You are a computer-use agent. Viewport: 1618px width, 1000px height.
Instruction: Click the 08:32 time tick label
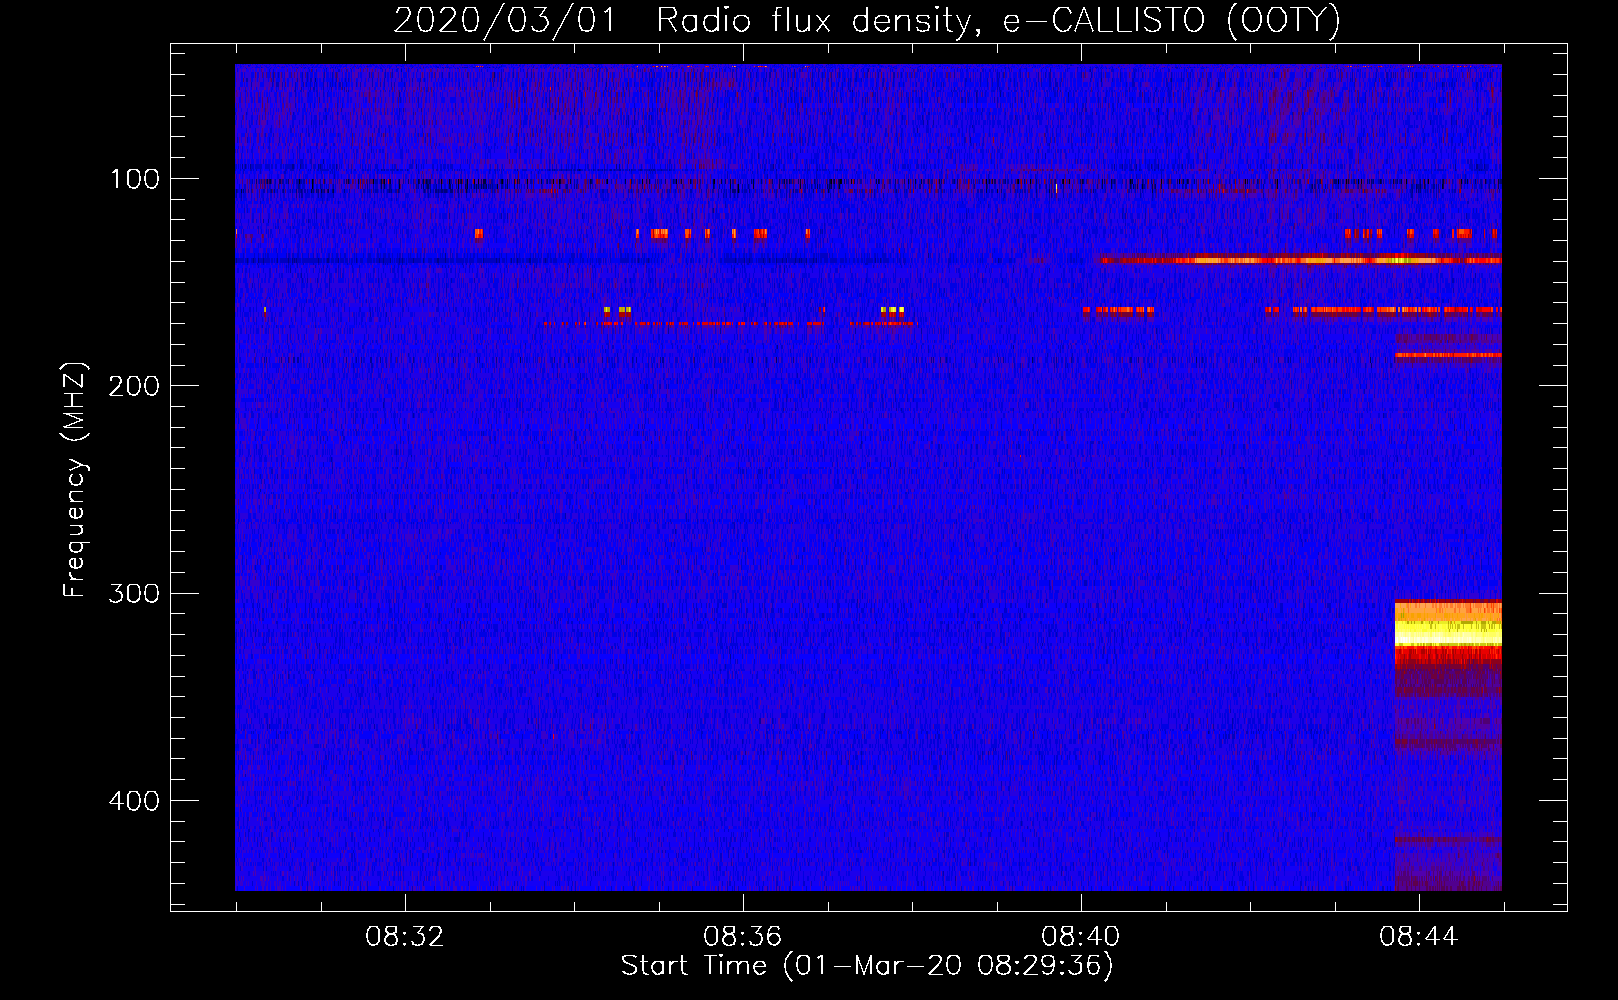(x=404, y=937)
